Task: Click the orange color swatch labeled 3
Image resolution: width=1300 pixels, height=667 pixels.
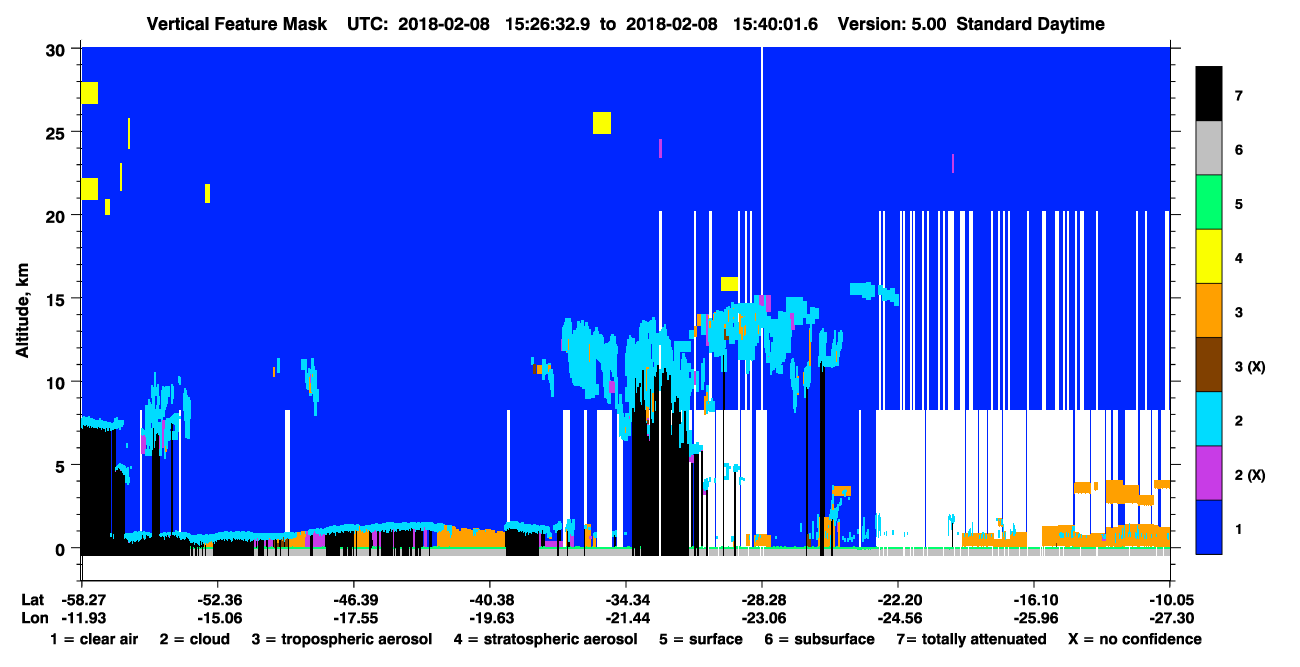Action: point(1209,310)
